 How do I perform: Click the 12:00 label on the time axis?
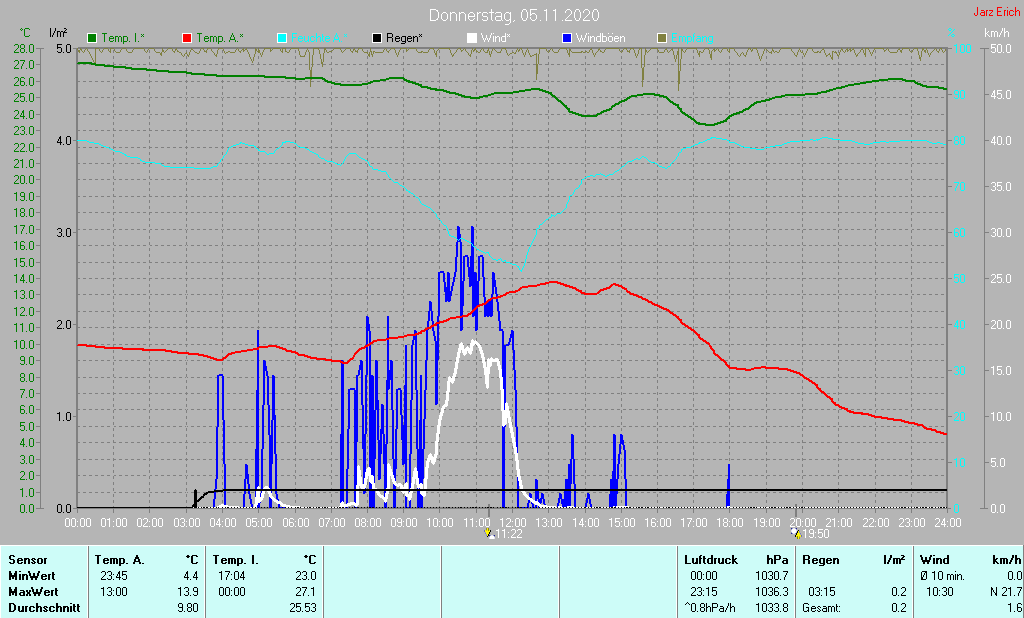click(513, 522)
